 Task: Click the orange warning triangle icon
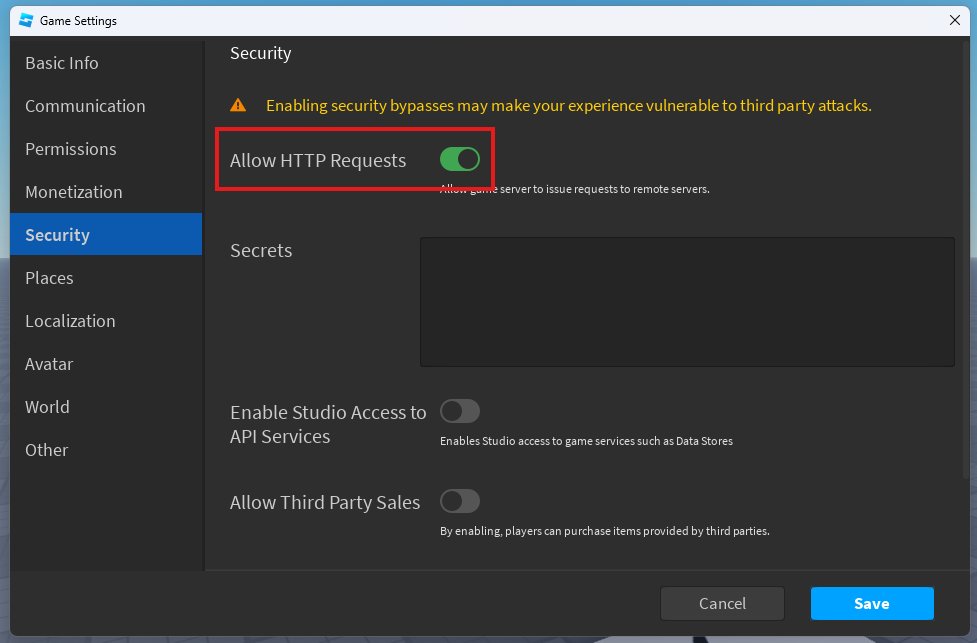(238, 105)
